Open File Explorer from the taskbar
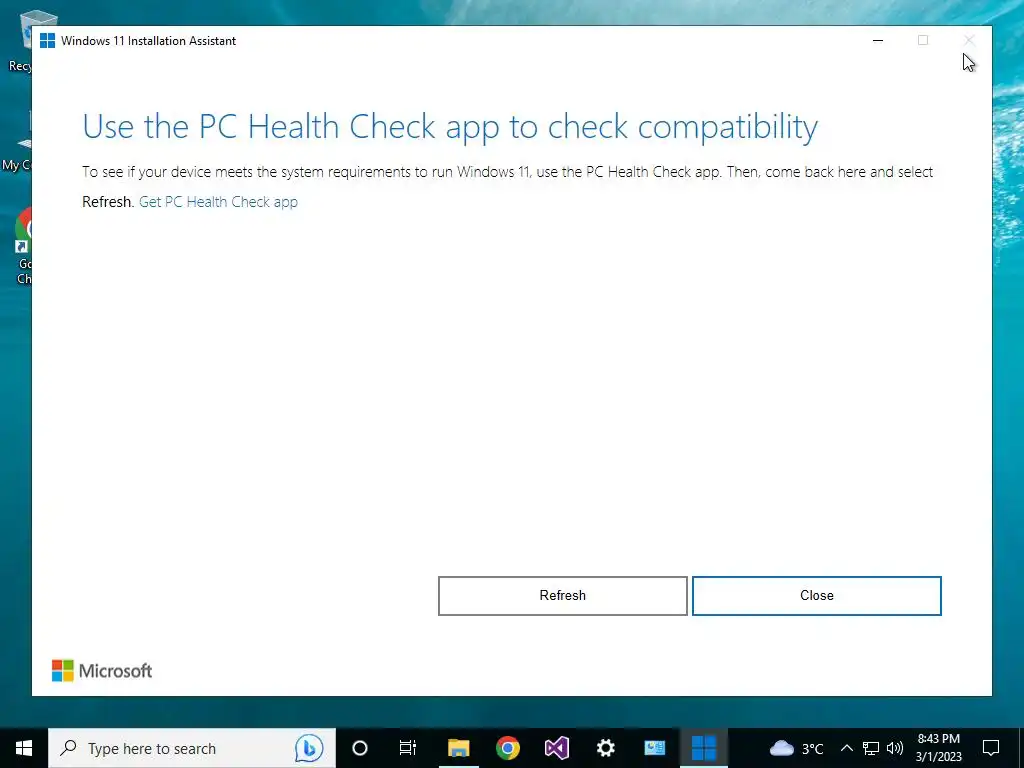 coord(458,748)
